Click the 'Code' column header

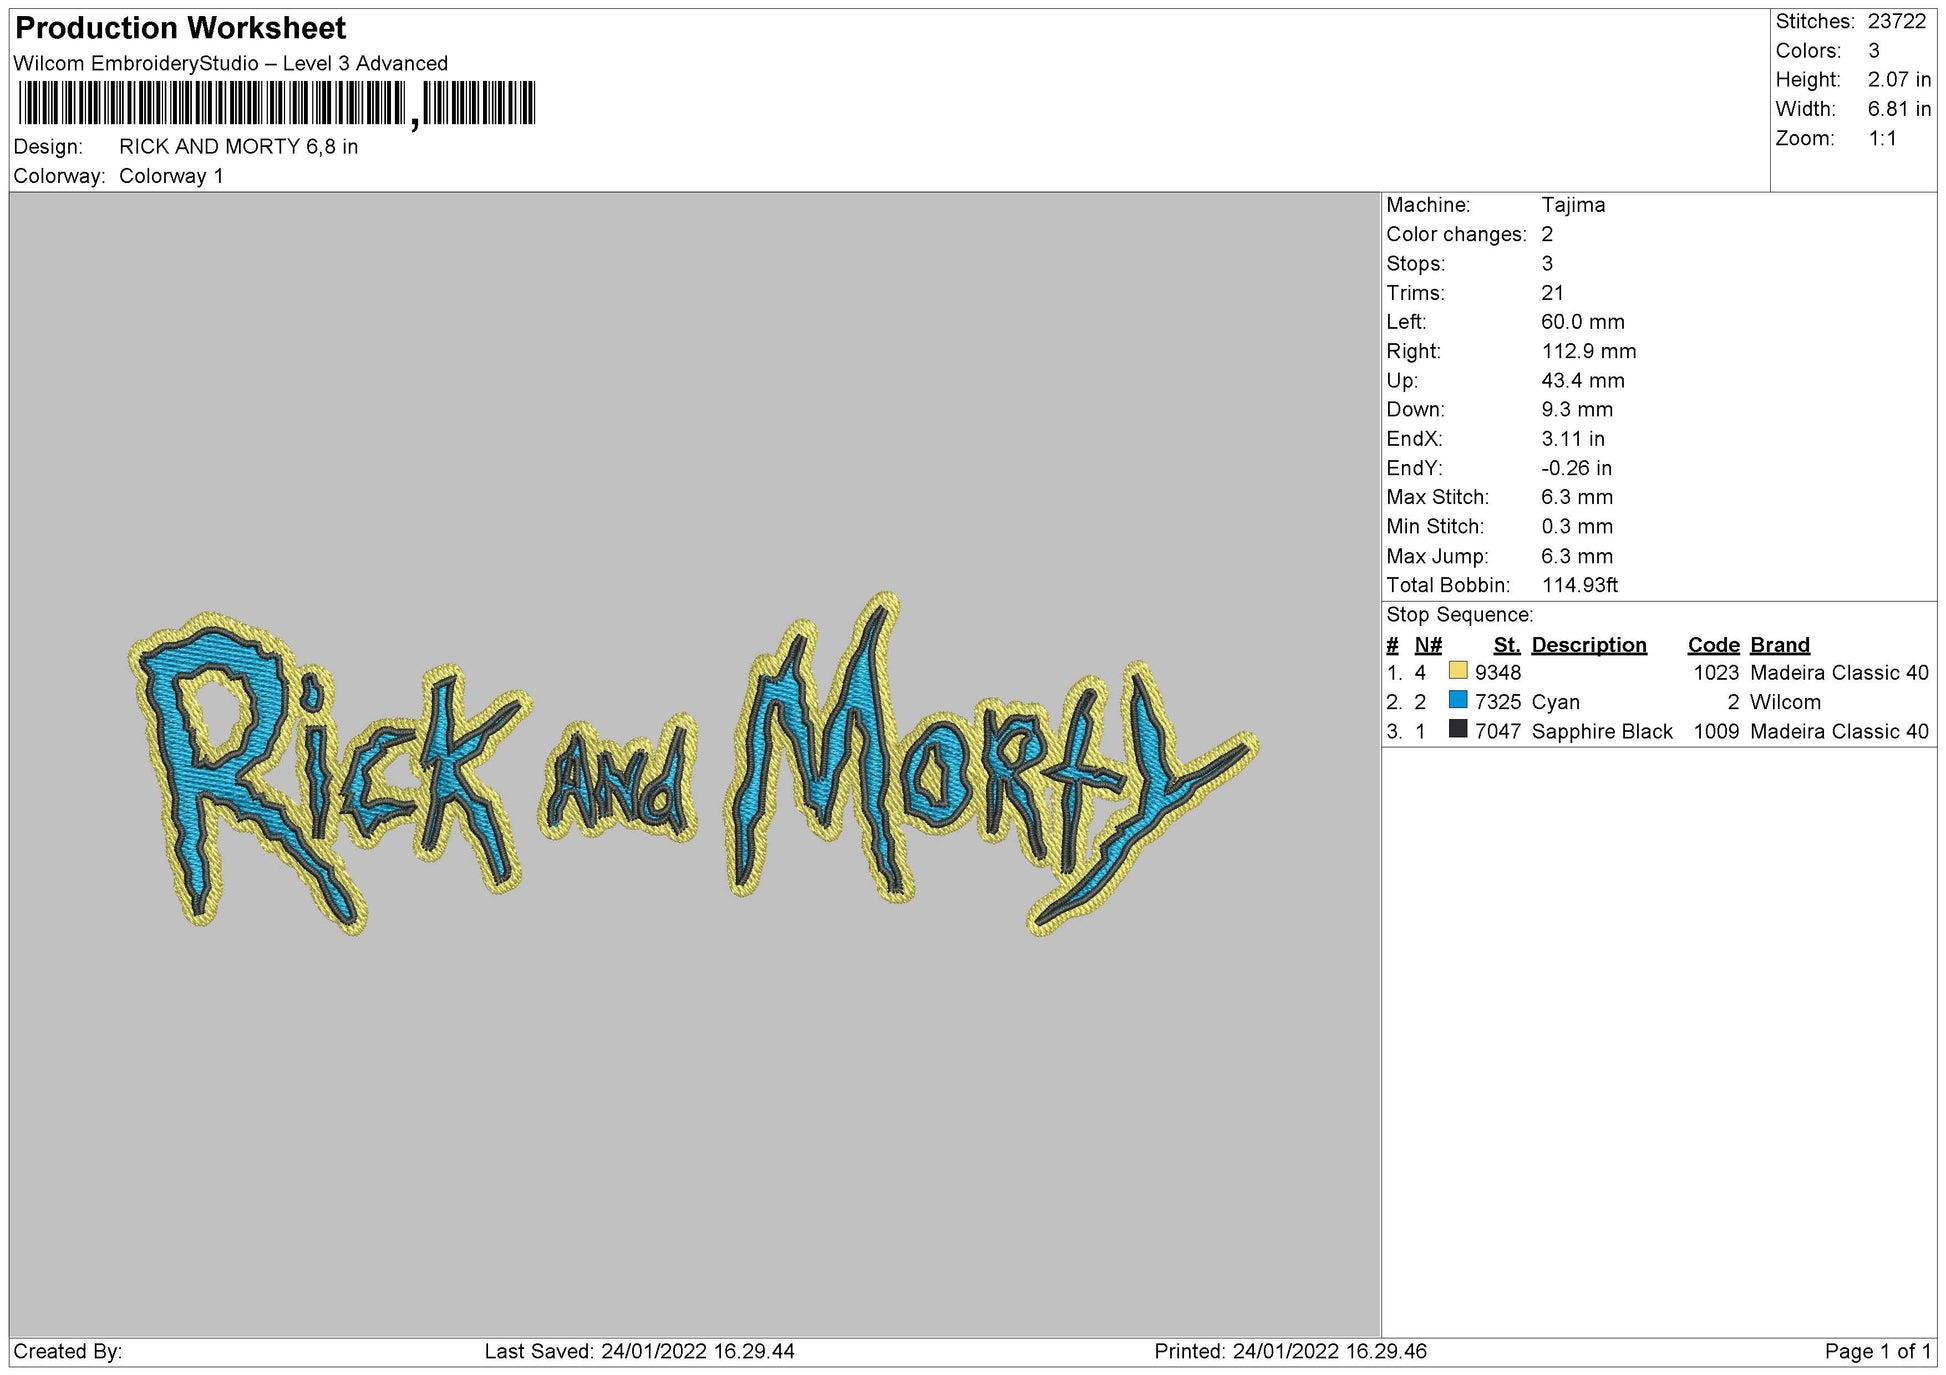(x=1713, y=645)
